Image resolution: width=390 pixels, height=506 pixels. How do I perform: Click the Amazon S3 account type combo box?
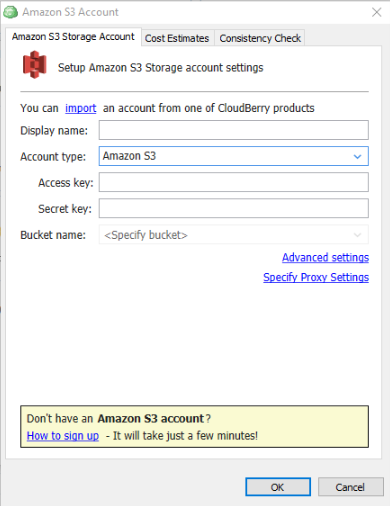234,156
